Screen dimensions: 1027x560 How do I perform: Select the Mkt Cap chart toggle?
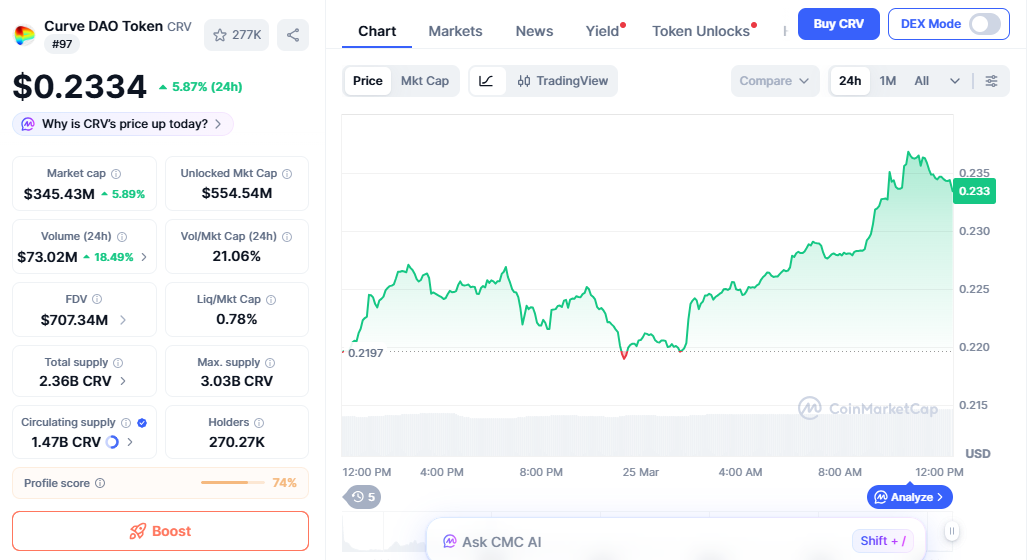click(x=425, y=81)
